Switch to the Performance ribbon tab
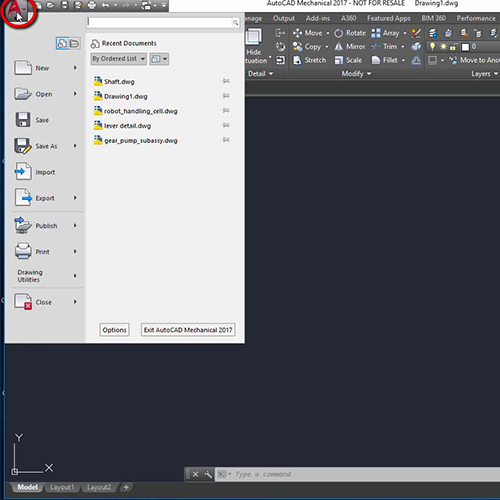This screenshot has width=500, height=500. coord(476,18)
